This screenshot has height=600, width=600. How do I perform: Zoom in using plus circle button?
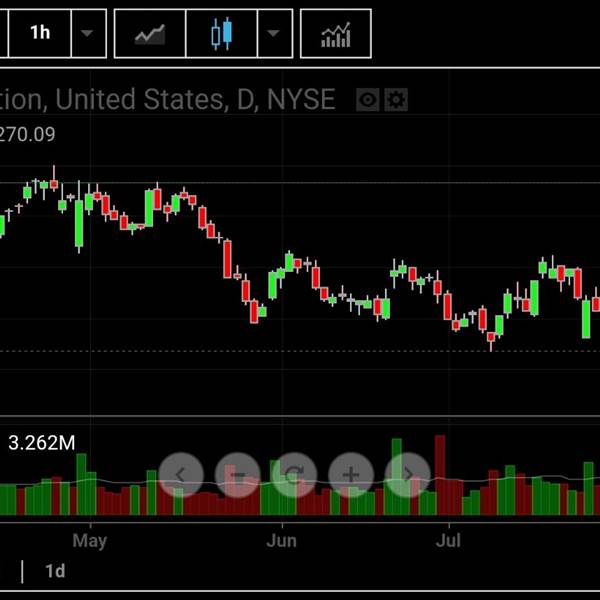[x=351, y=475]
